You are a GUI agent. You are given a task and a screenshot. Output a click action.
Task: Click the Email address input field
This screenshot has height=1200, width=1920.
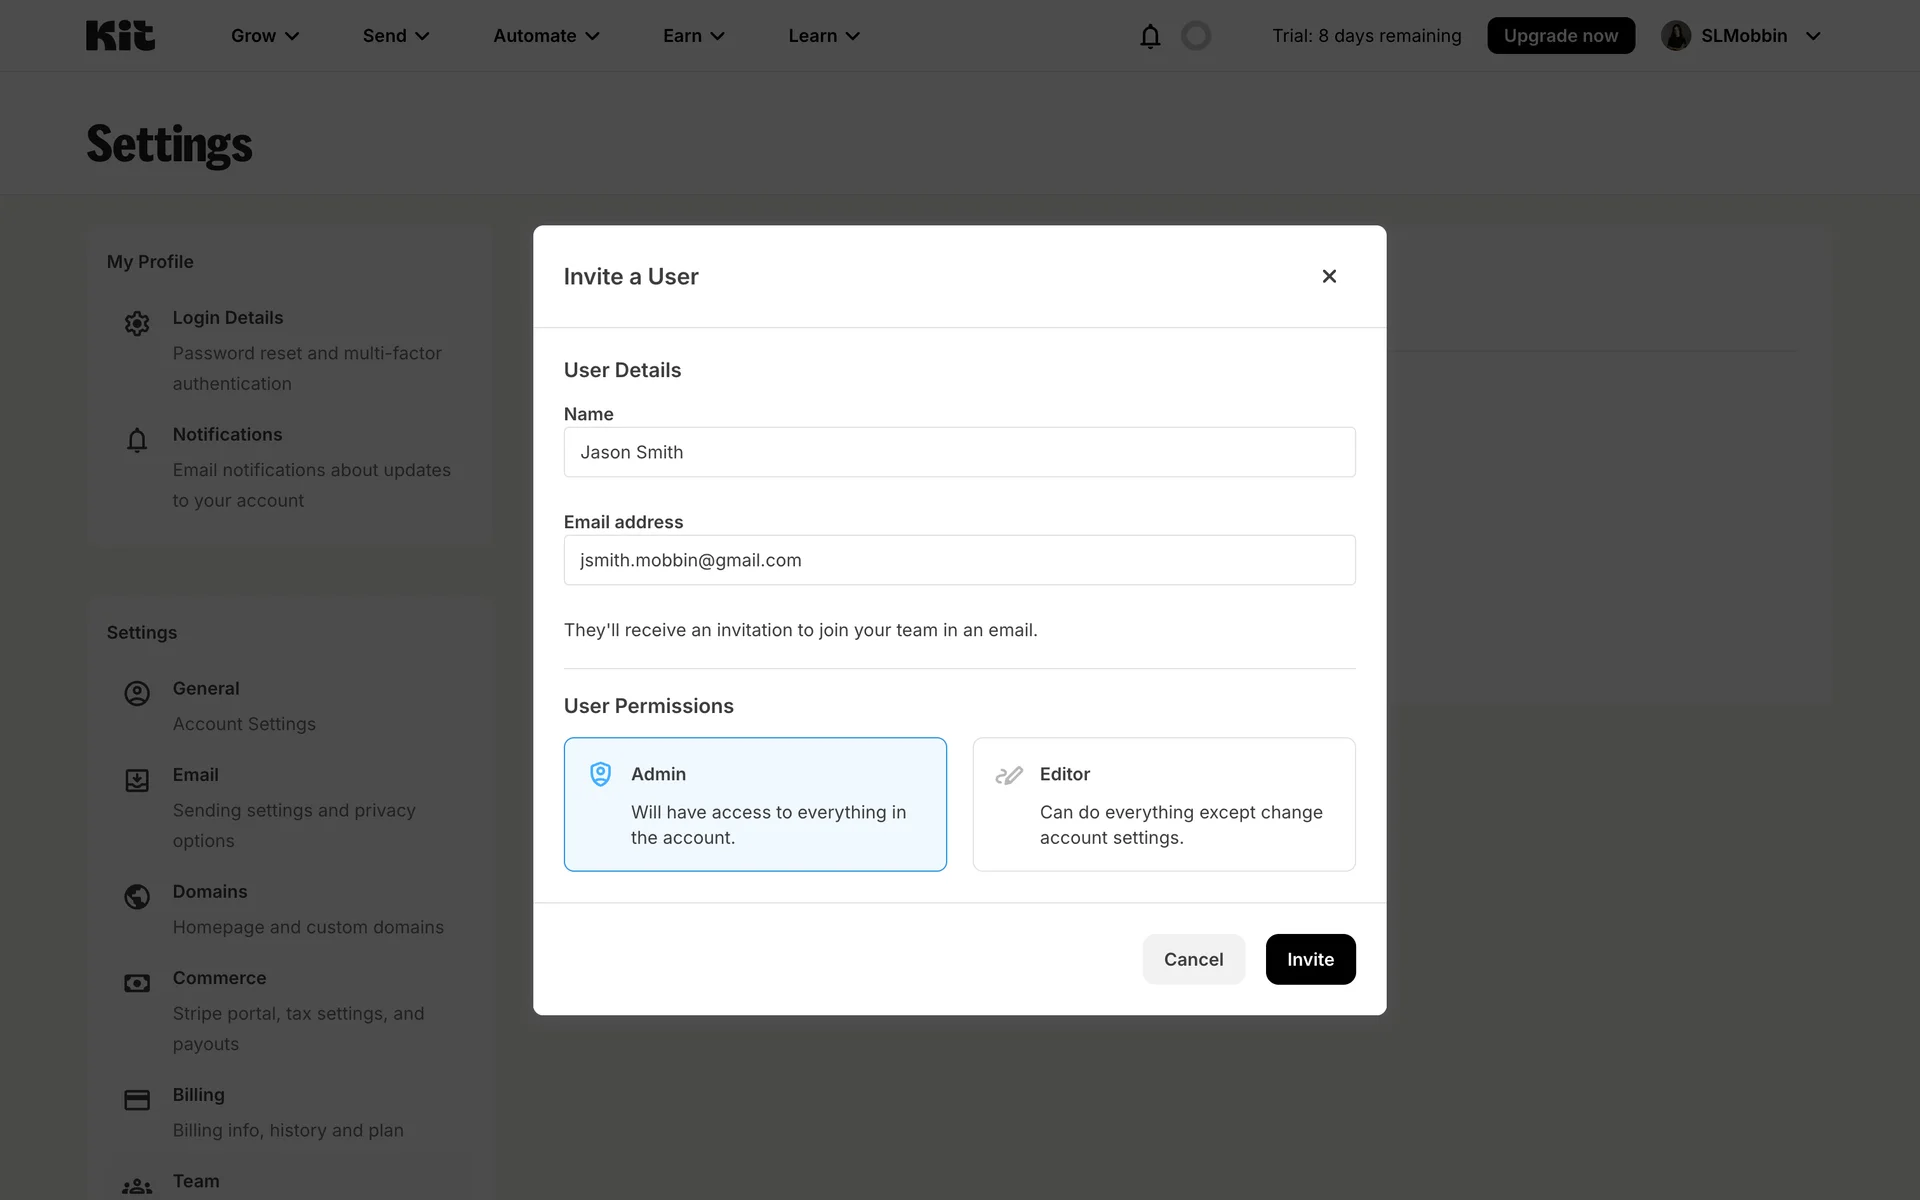point(959,560)
